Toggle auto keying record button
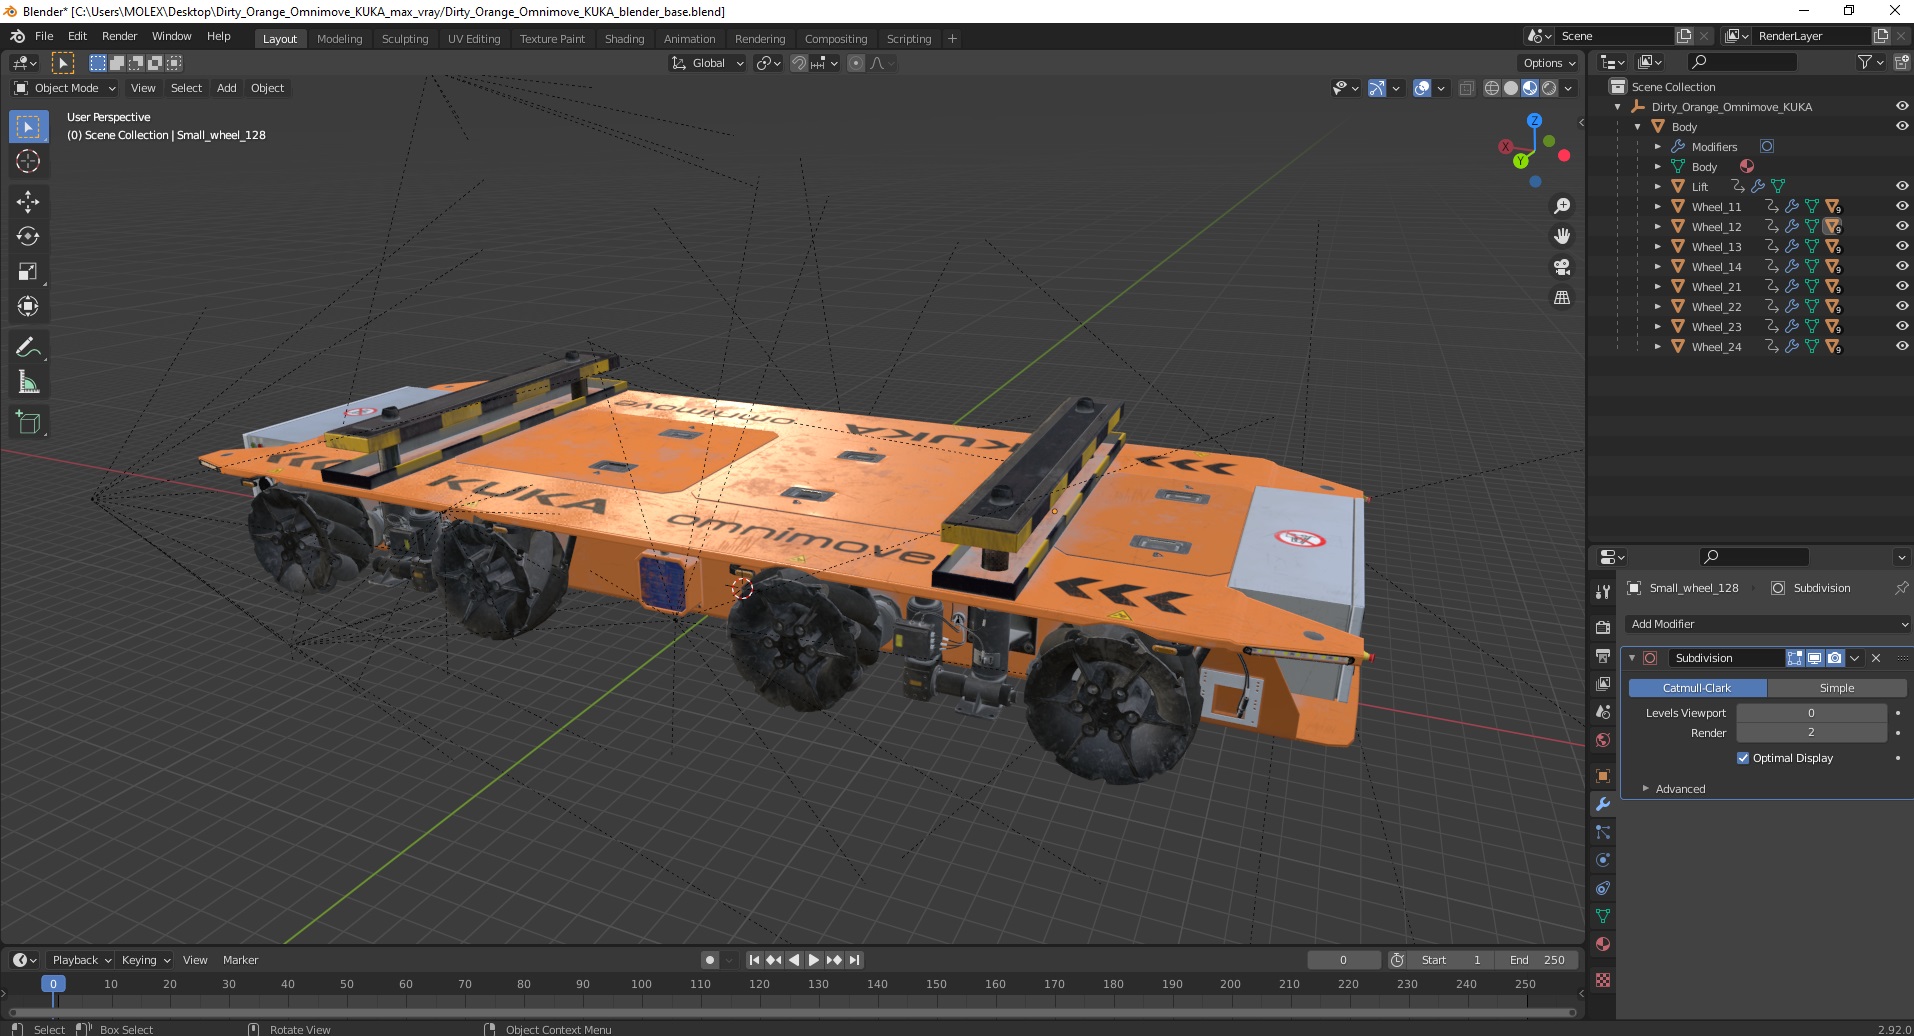The image size is (1914, 1036). [x=710, y=960]
